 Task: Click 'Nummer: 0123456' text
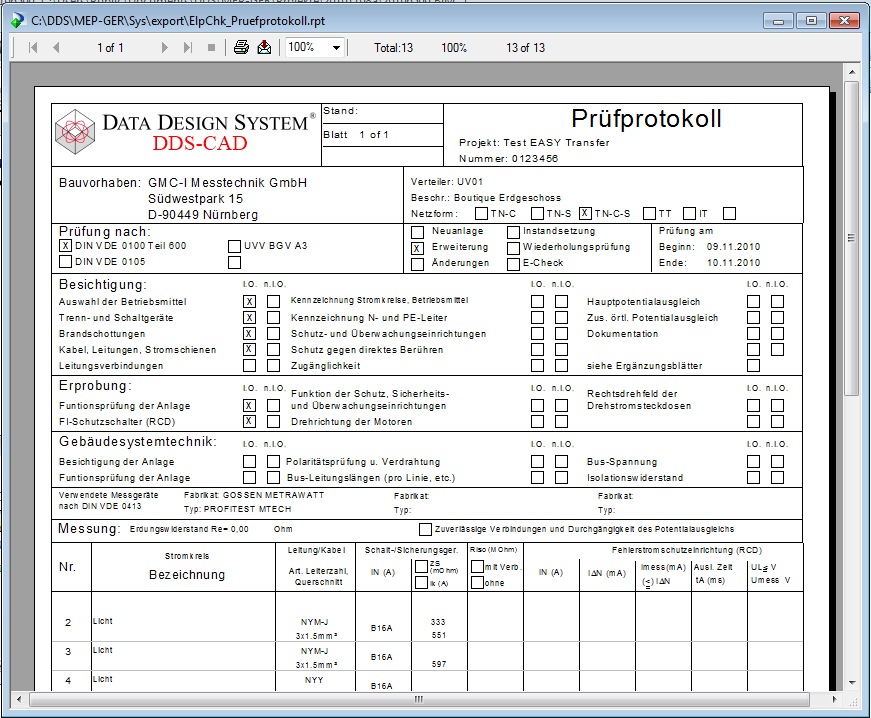pos(508,159)
